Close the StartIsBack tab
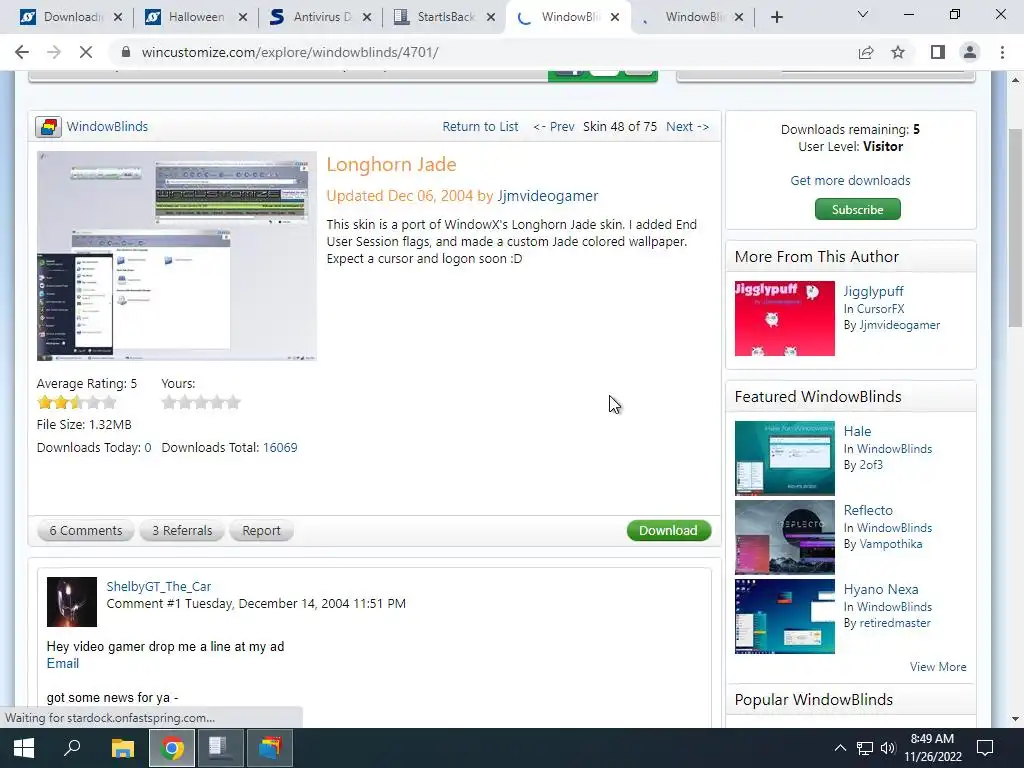 coord(491,18)
